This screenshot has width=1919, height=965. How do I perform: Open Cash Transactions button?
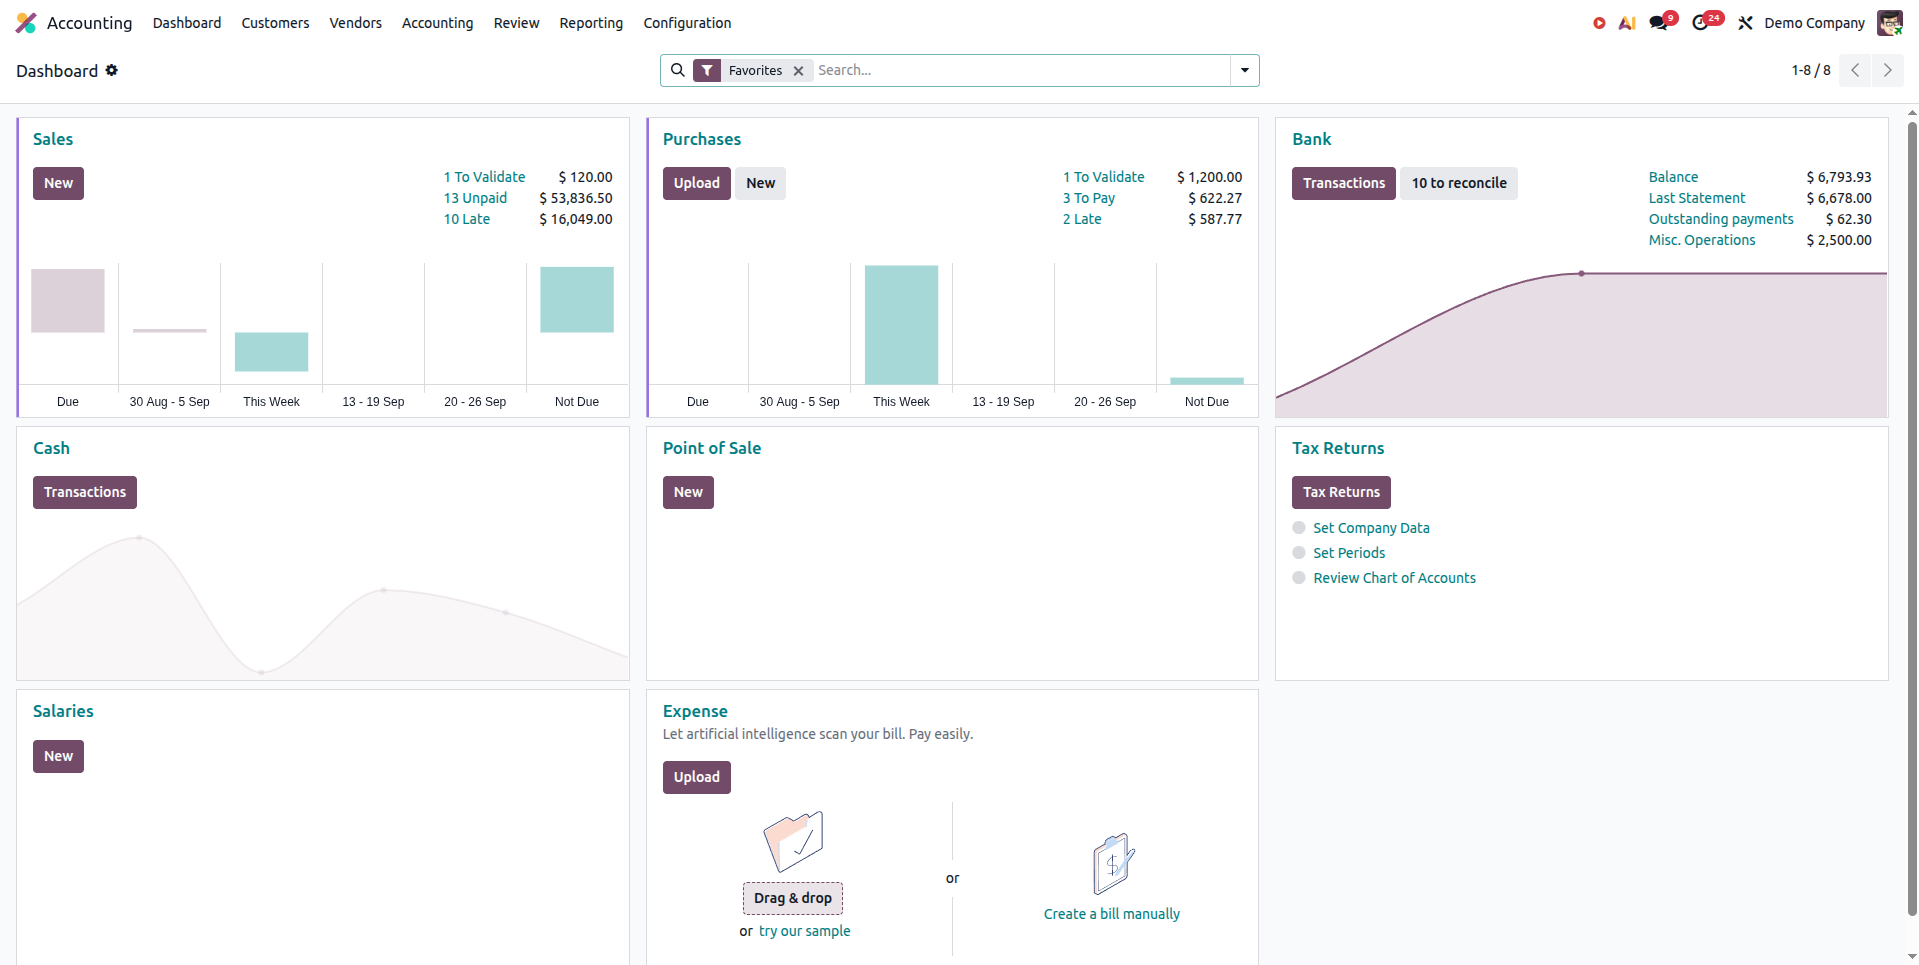(x=85, y=492)
